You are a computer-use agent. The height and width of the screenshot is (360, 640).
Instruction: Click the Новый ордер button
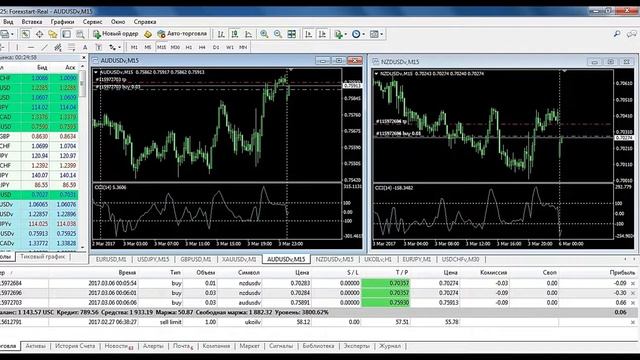click(x=116, y=34)
